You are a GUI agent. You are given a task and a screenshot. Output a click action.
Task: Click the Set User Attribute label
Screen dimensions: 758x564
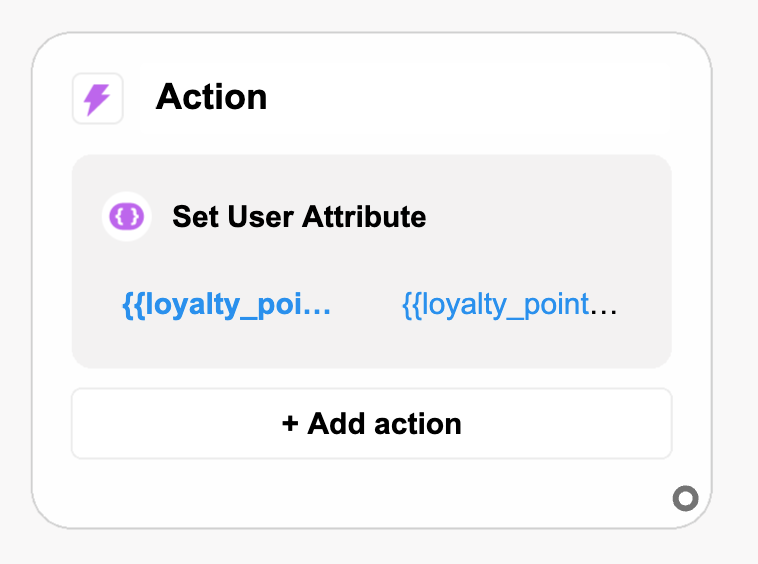(299, 217)
